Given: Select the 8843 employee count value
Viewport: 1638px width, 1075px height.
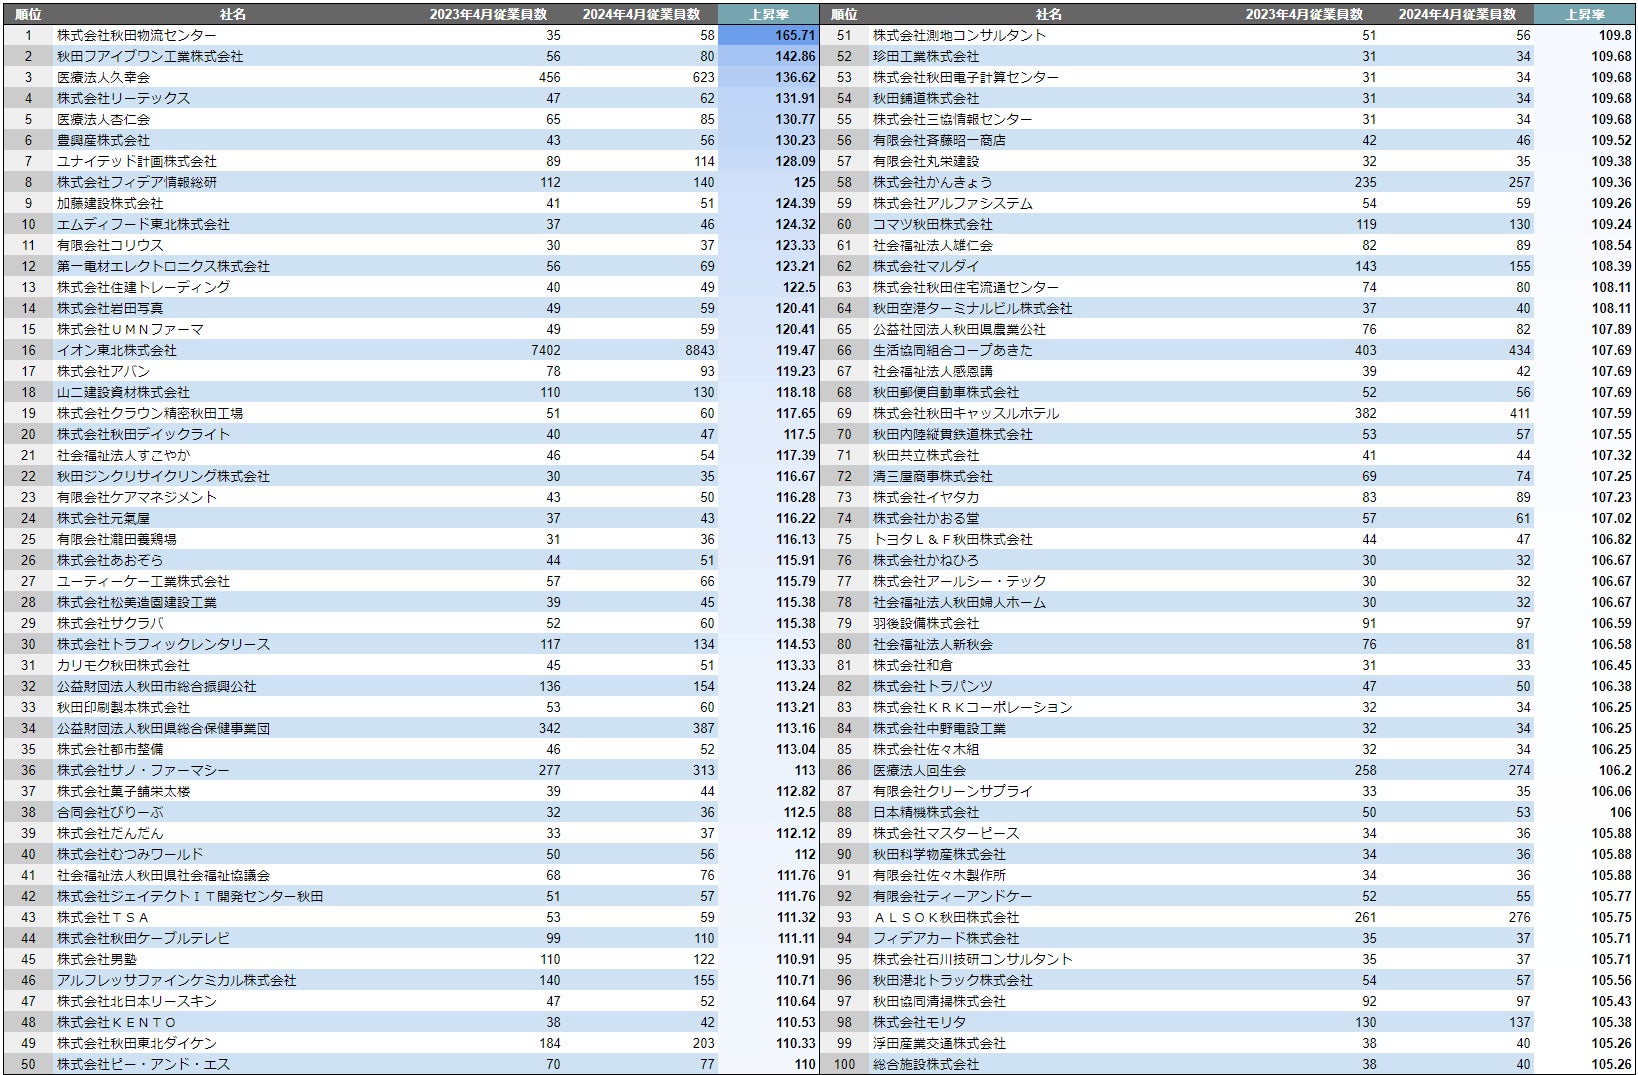Looking at the screenshot, I should click(700, 350).
